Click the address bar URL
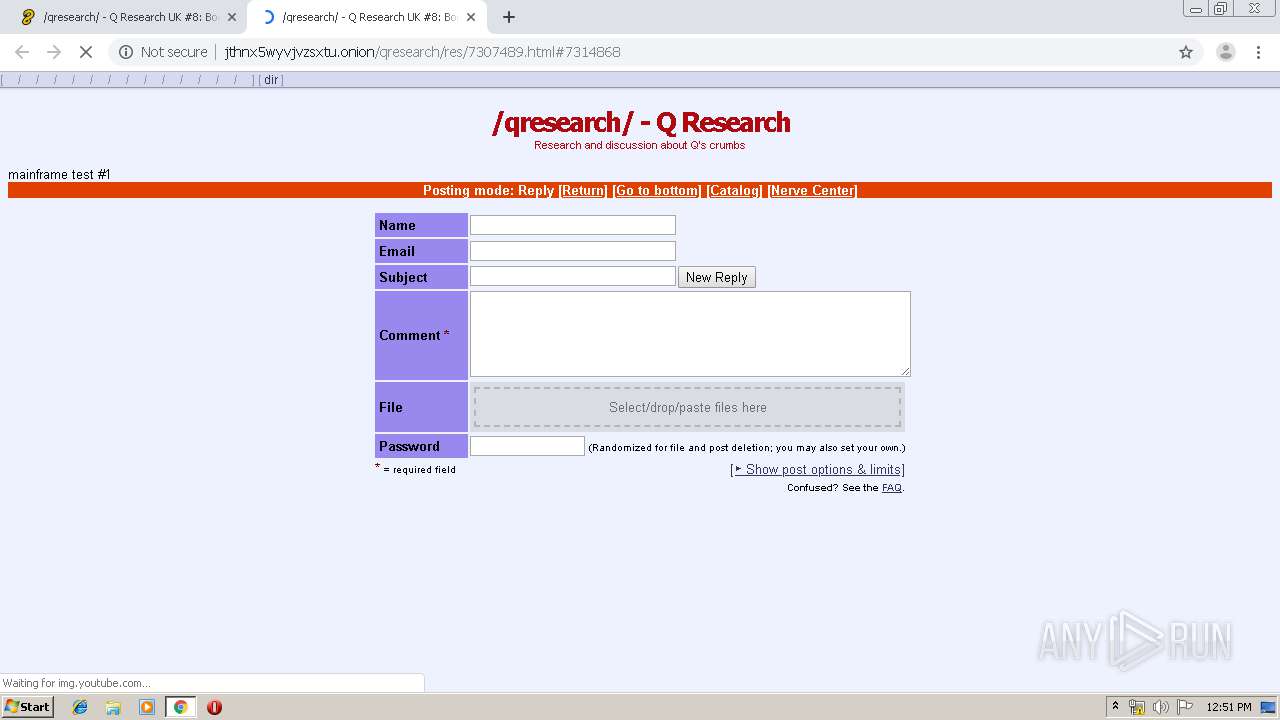This screenshot has width=1280, height=720. tap(422, 52)
